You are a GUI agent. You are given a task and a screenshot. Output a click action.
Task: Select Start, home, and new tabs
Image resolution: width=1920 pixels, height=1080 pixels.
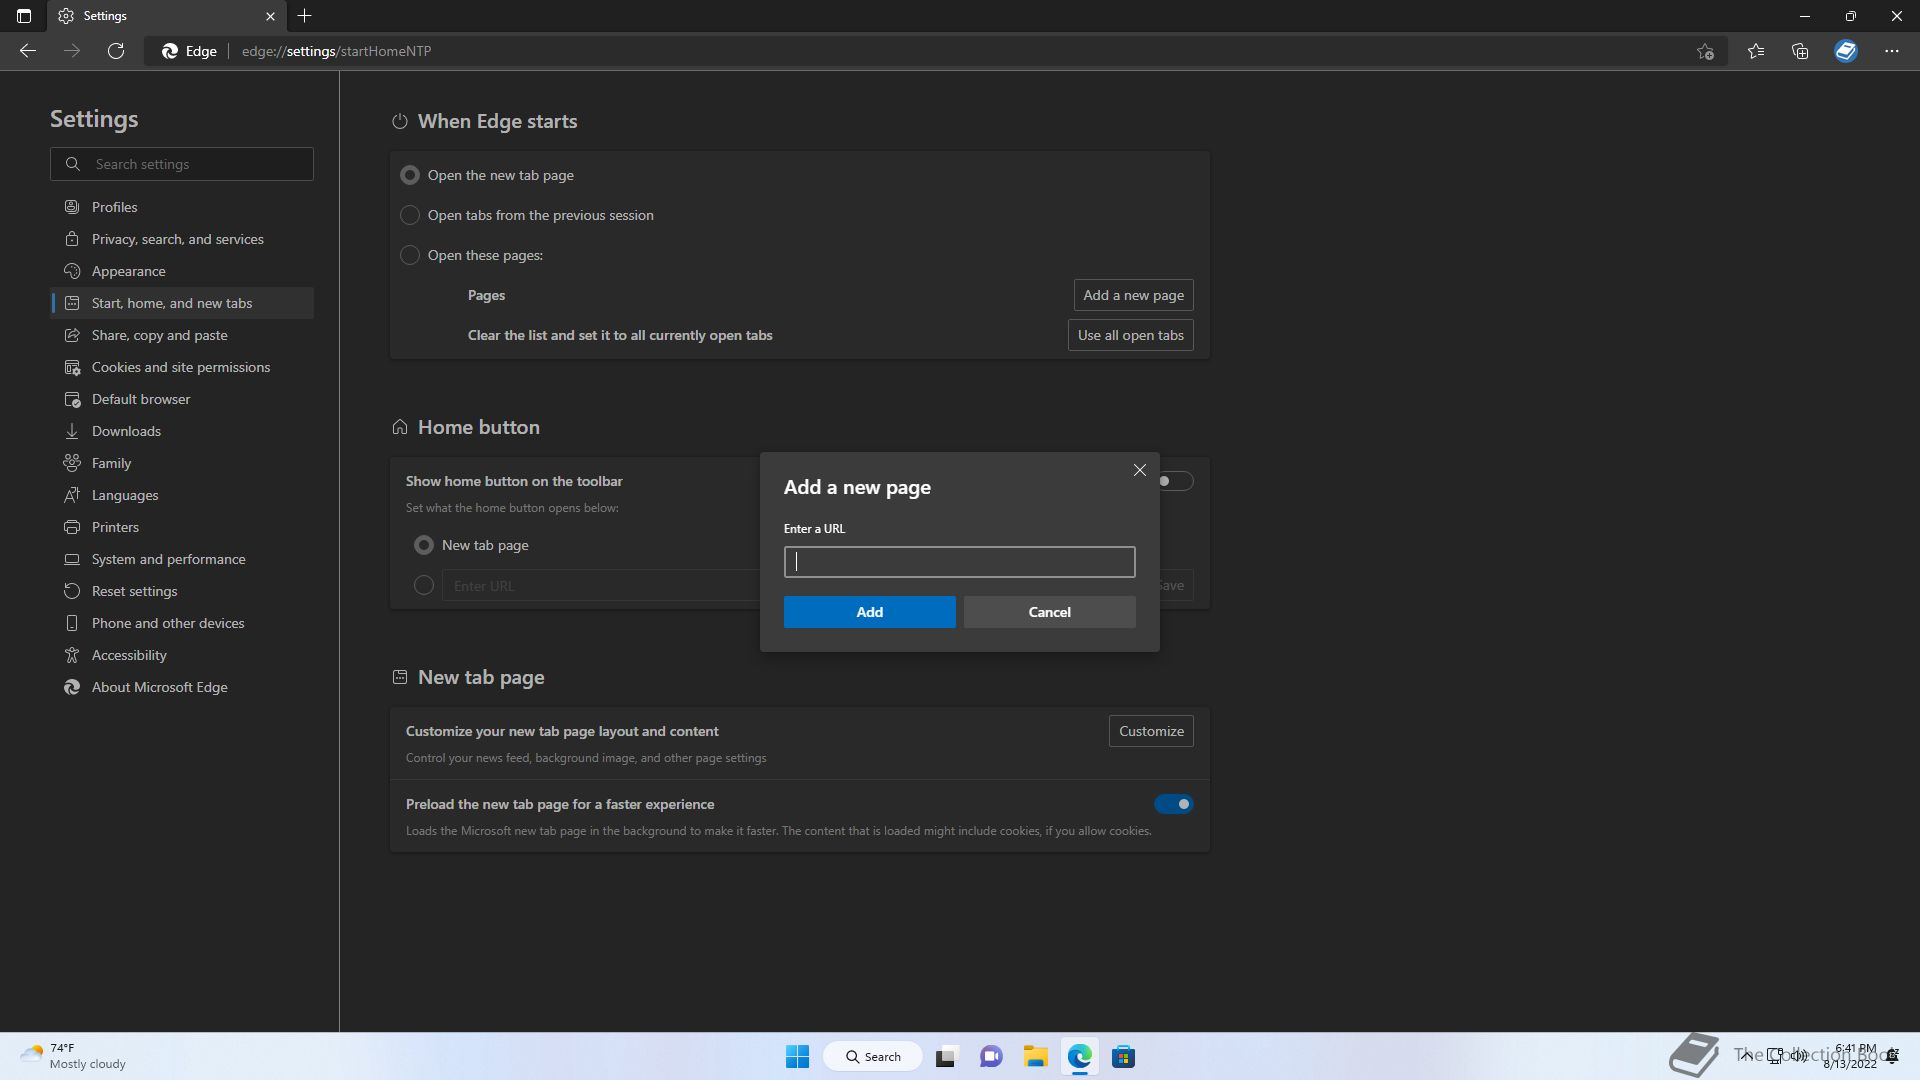click(182, 303)
